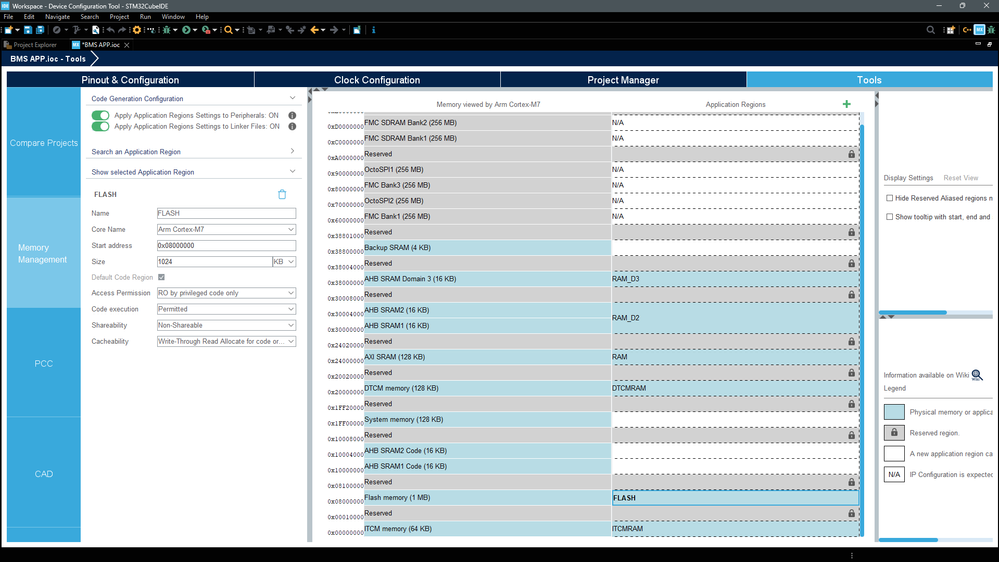Screen dimensions: 999x562
Task: Start the Debug bug icon in toolbar
Action: click(167, 30)
